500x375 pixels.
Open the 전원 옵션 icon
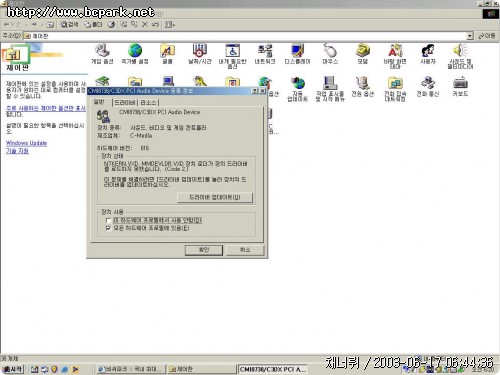362,86
